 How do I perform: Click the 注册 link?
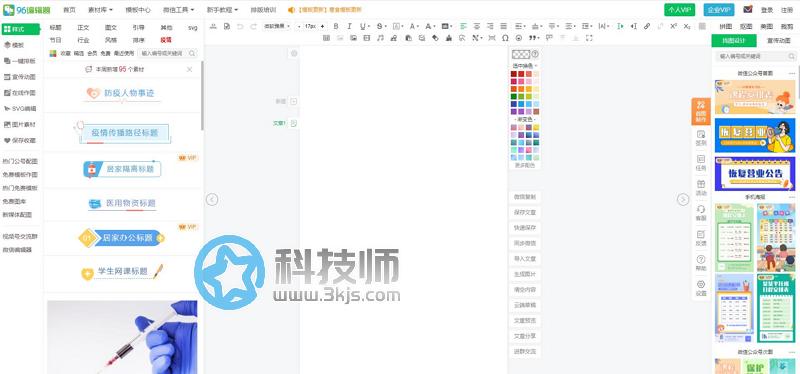787,10
